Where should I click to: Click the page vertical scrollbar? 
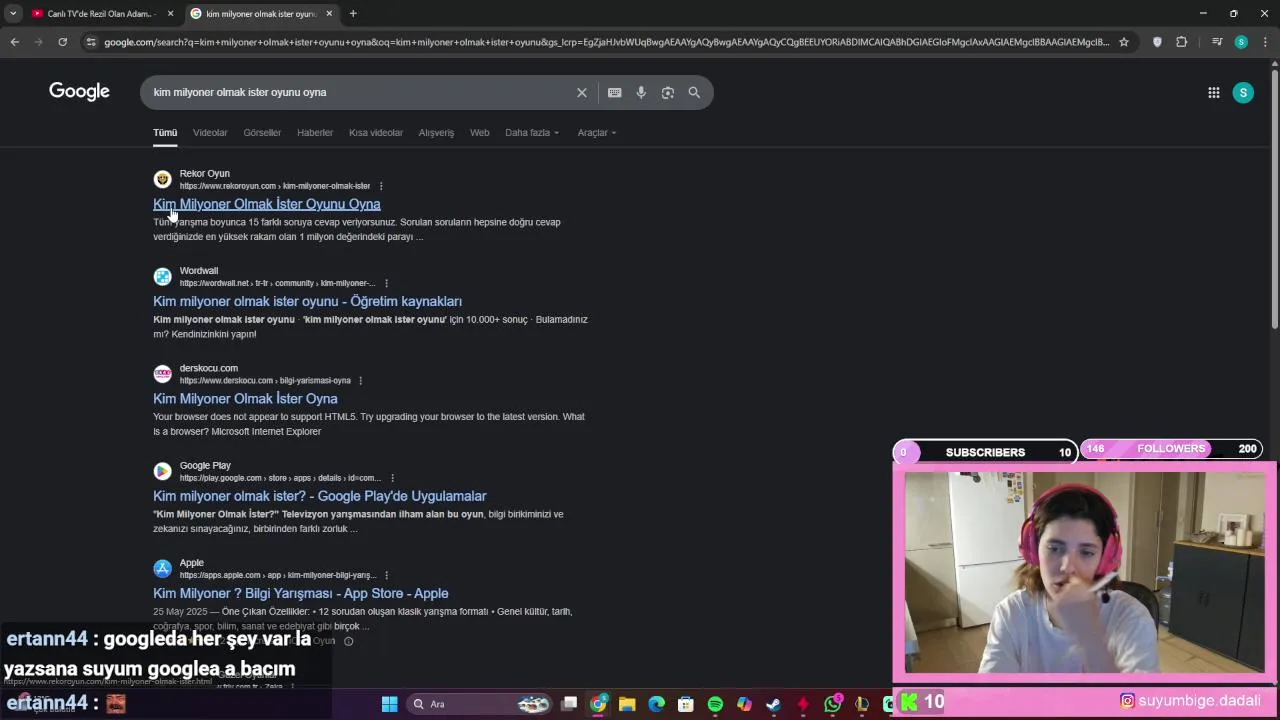click(x=1274, y=200)
